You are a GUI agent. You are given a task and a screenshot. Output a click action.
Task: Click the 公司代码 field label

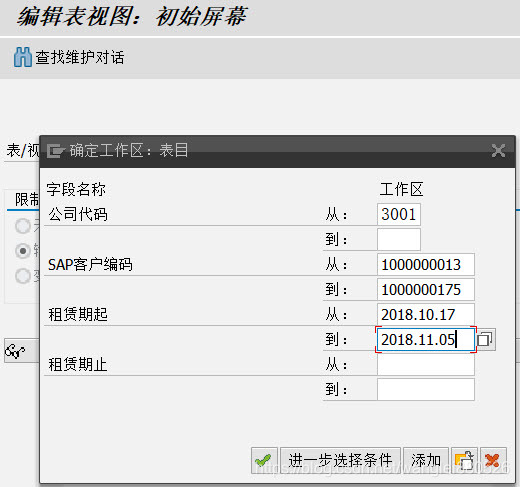(78, 214)
